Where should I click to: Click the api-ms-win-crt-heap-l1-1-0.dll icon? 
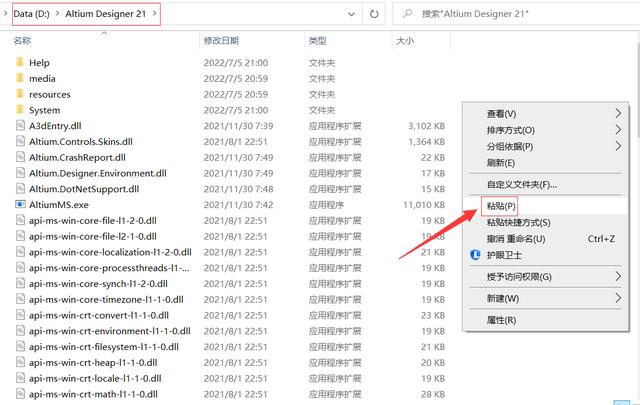20,363
